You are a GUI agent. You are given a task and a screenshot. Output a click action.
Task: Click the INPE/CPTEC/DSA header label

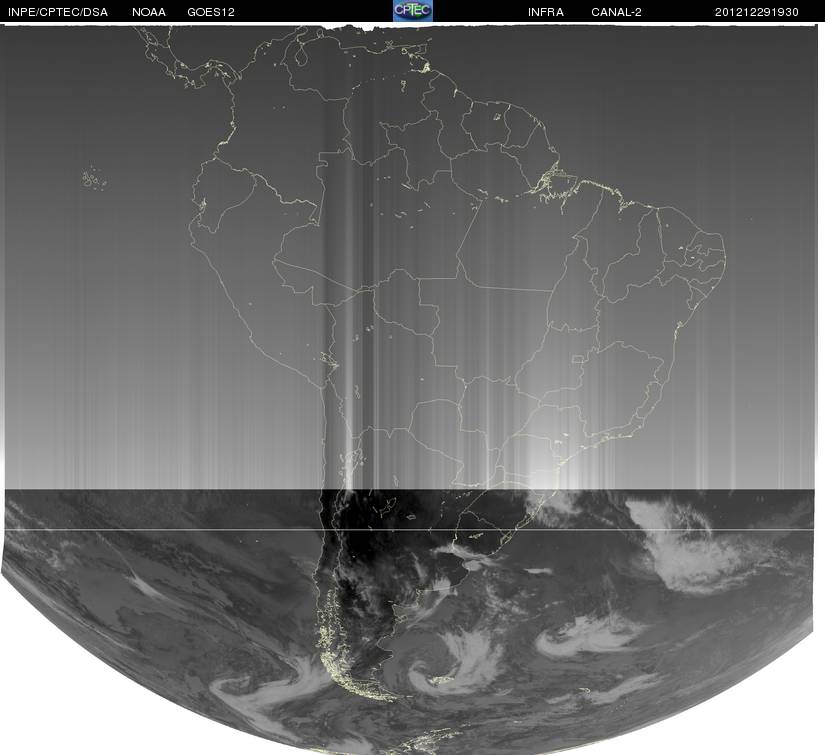(x=58, y=12)
